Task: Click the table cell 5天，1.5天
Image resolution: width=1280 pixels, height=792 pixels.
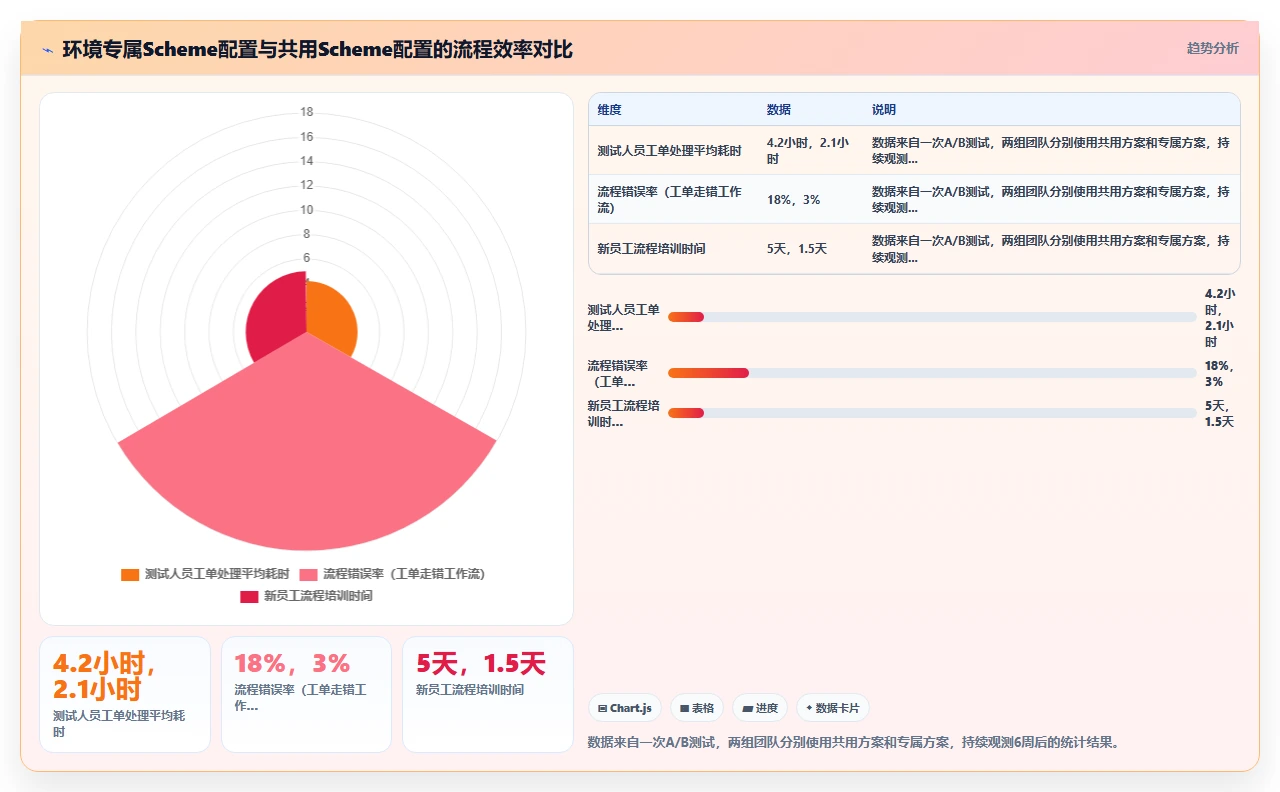Action: point(810,249)
